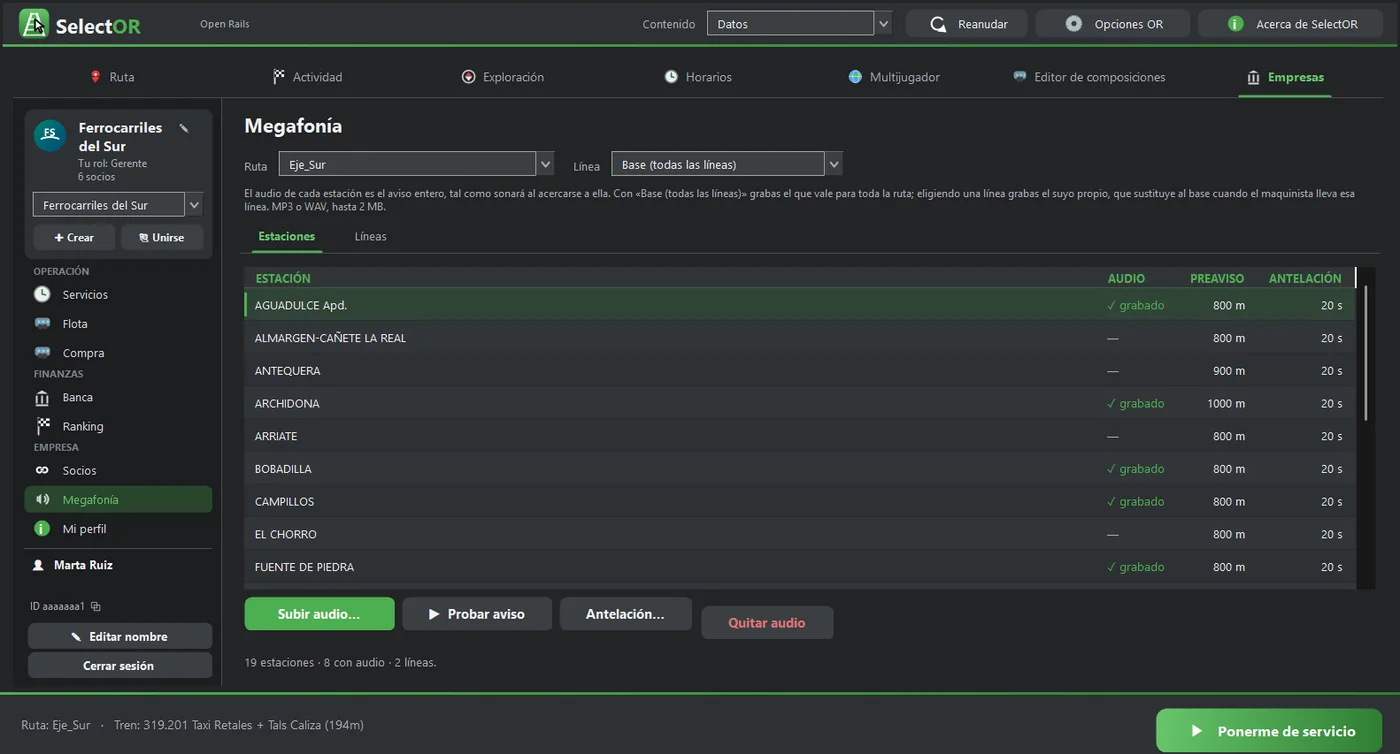
Task: Select the ALMARGEN-CAÑETE LA REAL row
Action: tap(800, 338)
